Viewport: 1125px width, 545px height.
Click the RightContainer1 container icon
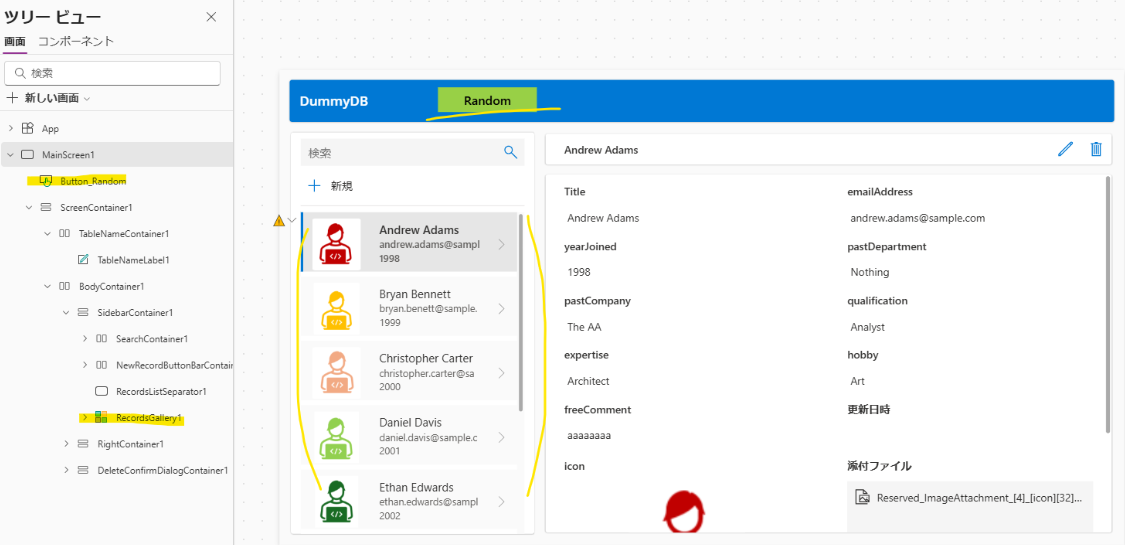coord(83,444)
